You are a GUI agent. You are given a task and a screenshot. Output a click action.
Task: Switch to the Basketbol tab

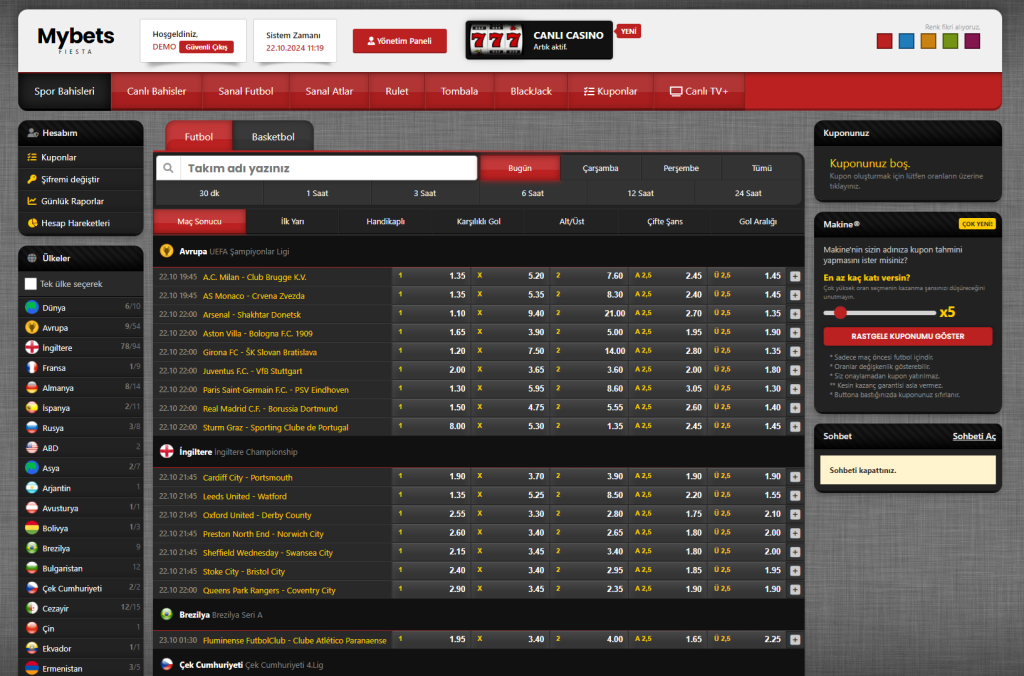[x=273, y=137]
